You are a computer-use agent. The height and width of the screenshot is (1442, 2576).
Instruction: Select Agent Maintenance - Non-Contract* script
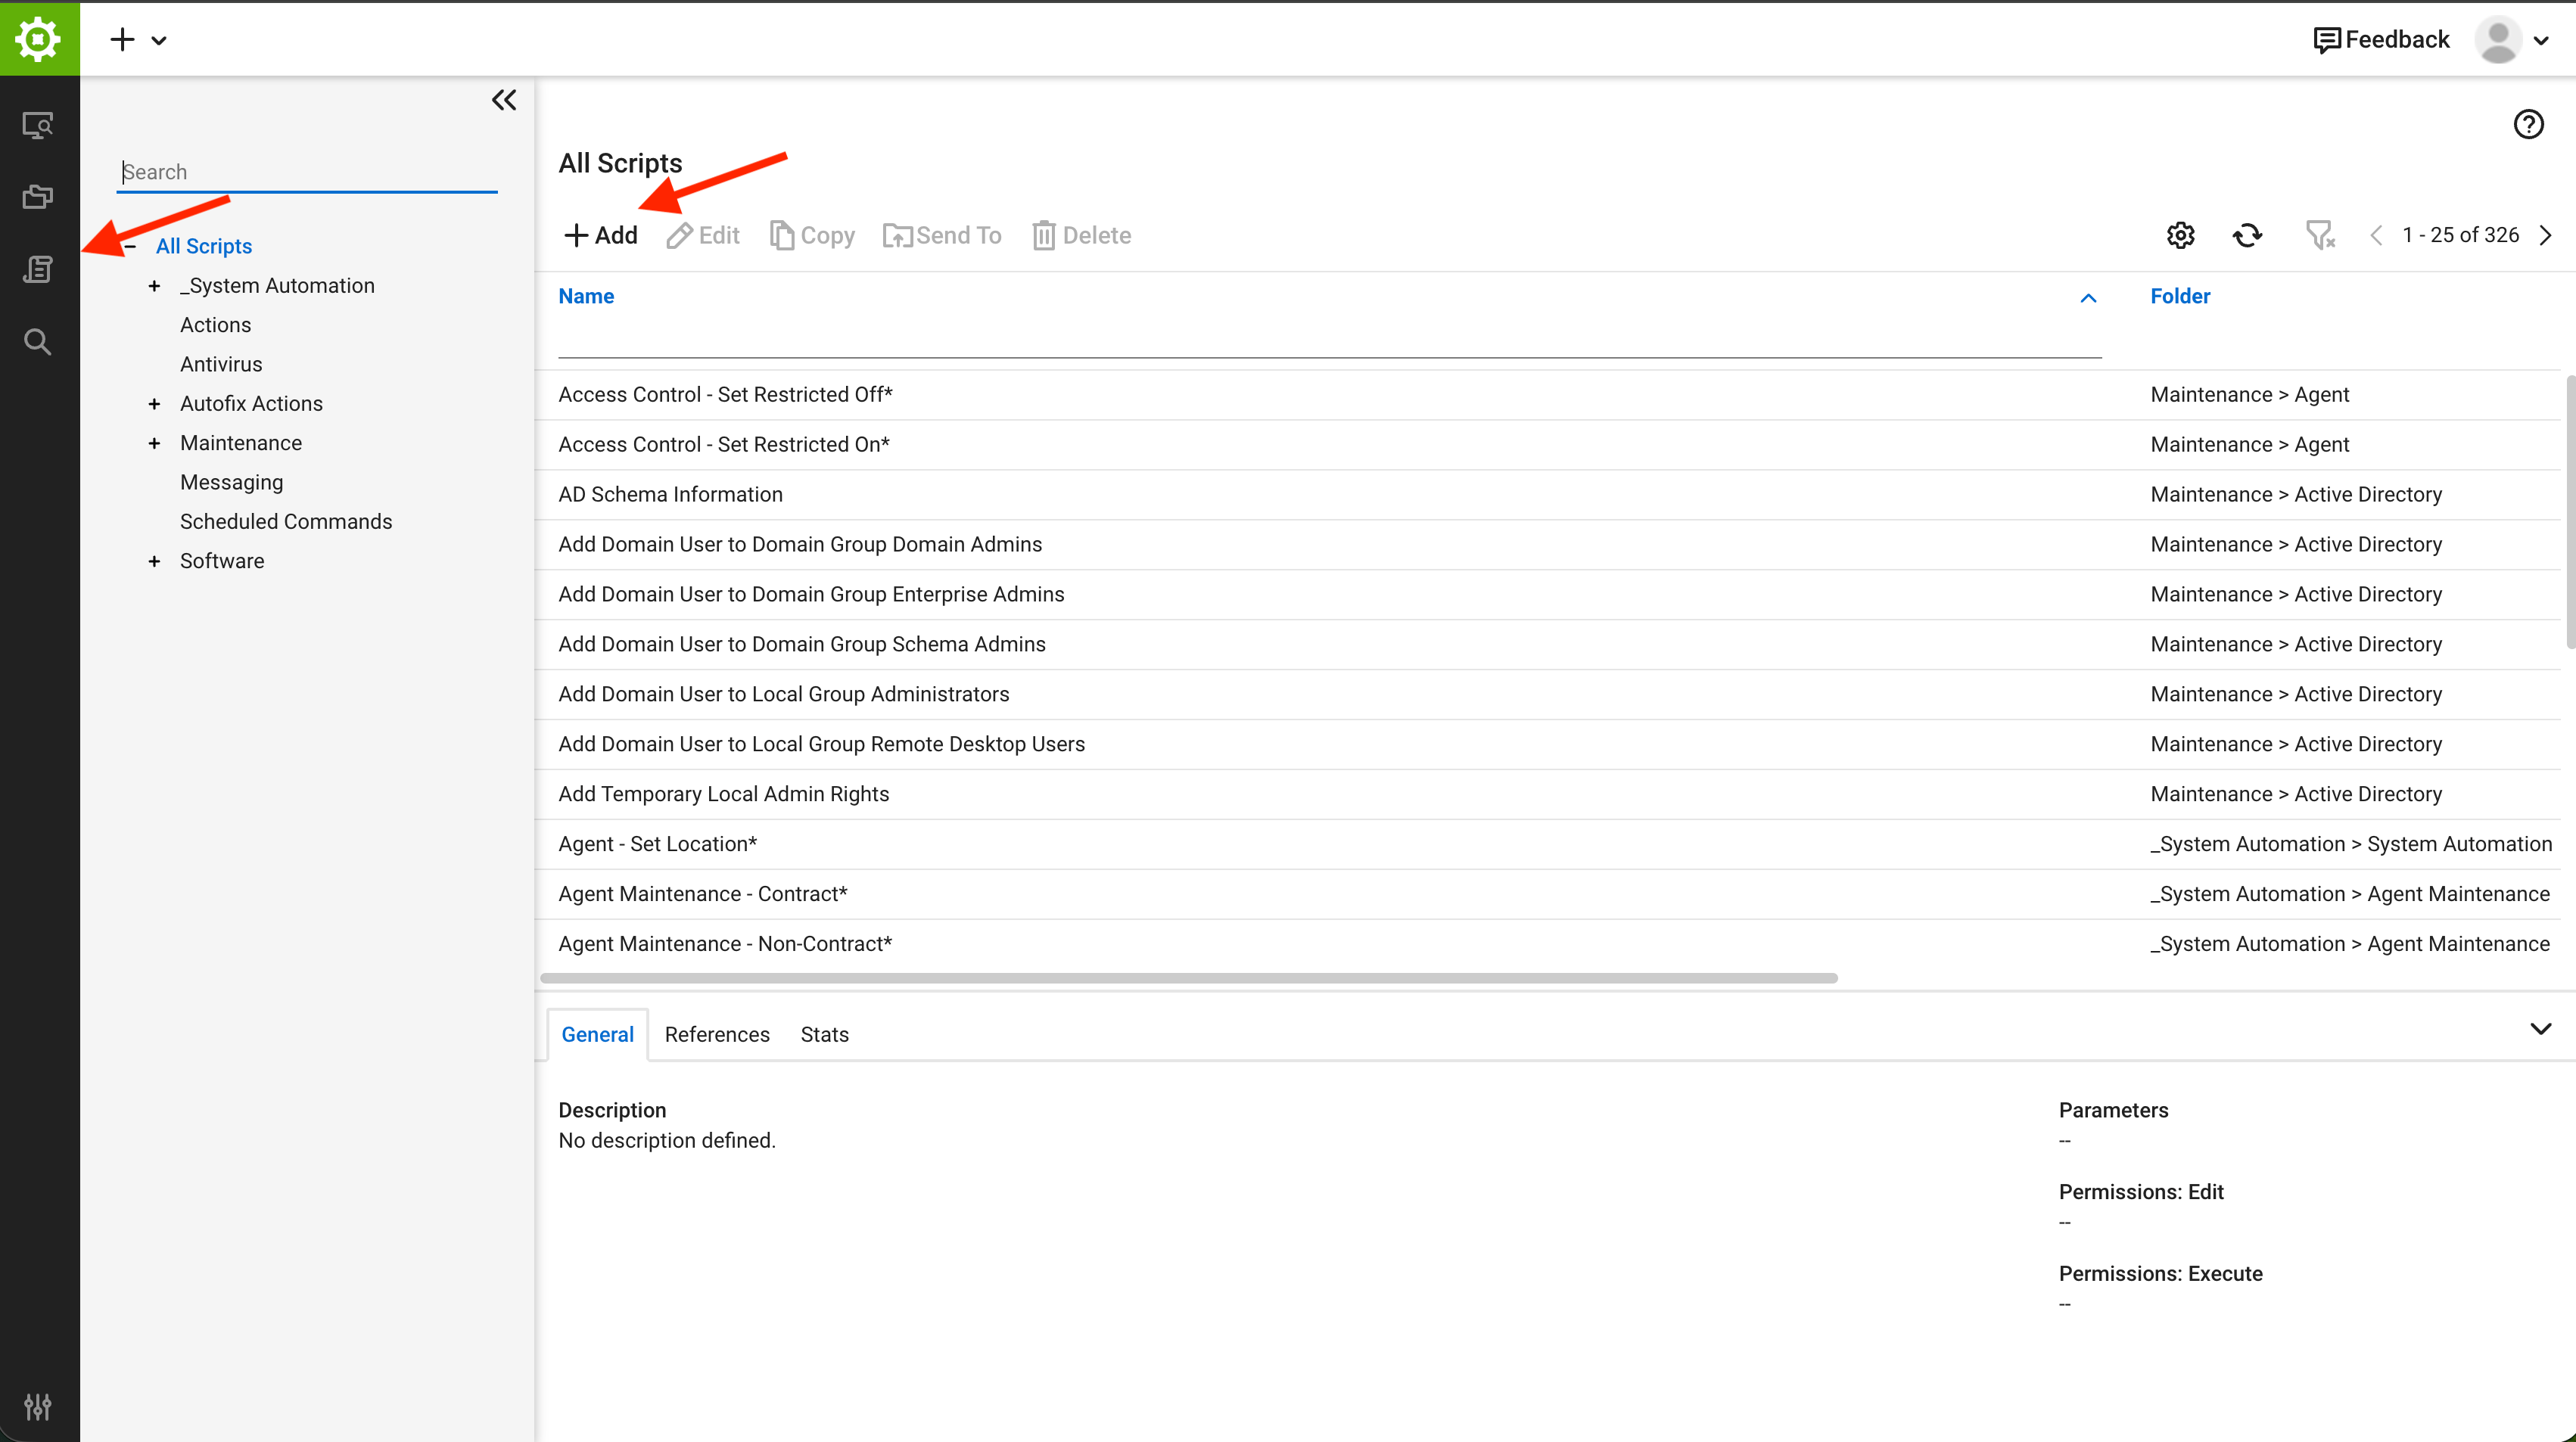[1547, 945]
